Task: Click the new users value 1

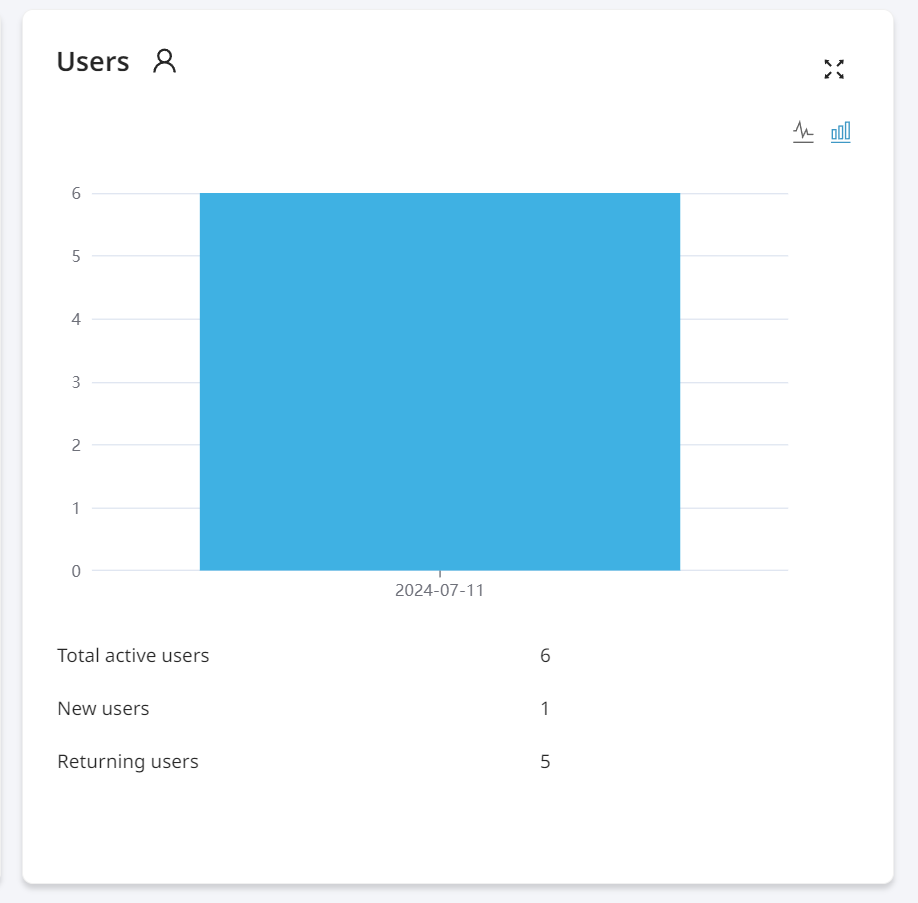Action: pos(545,709)
